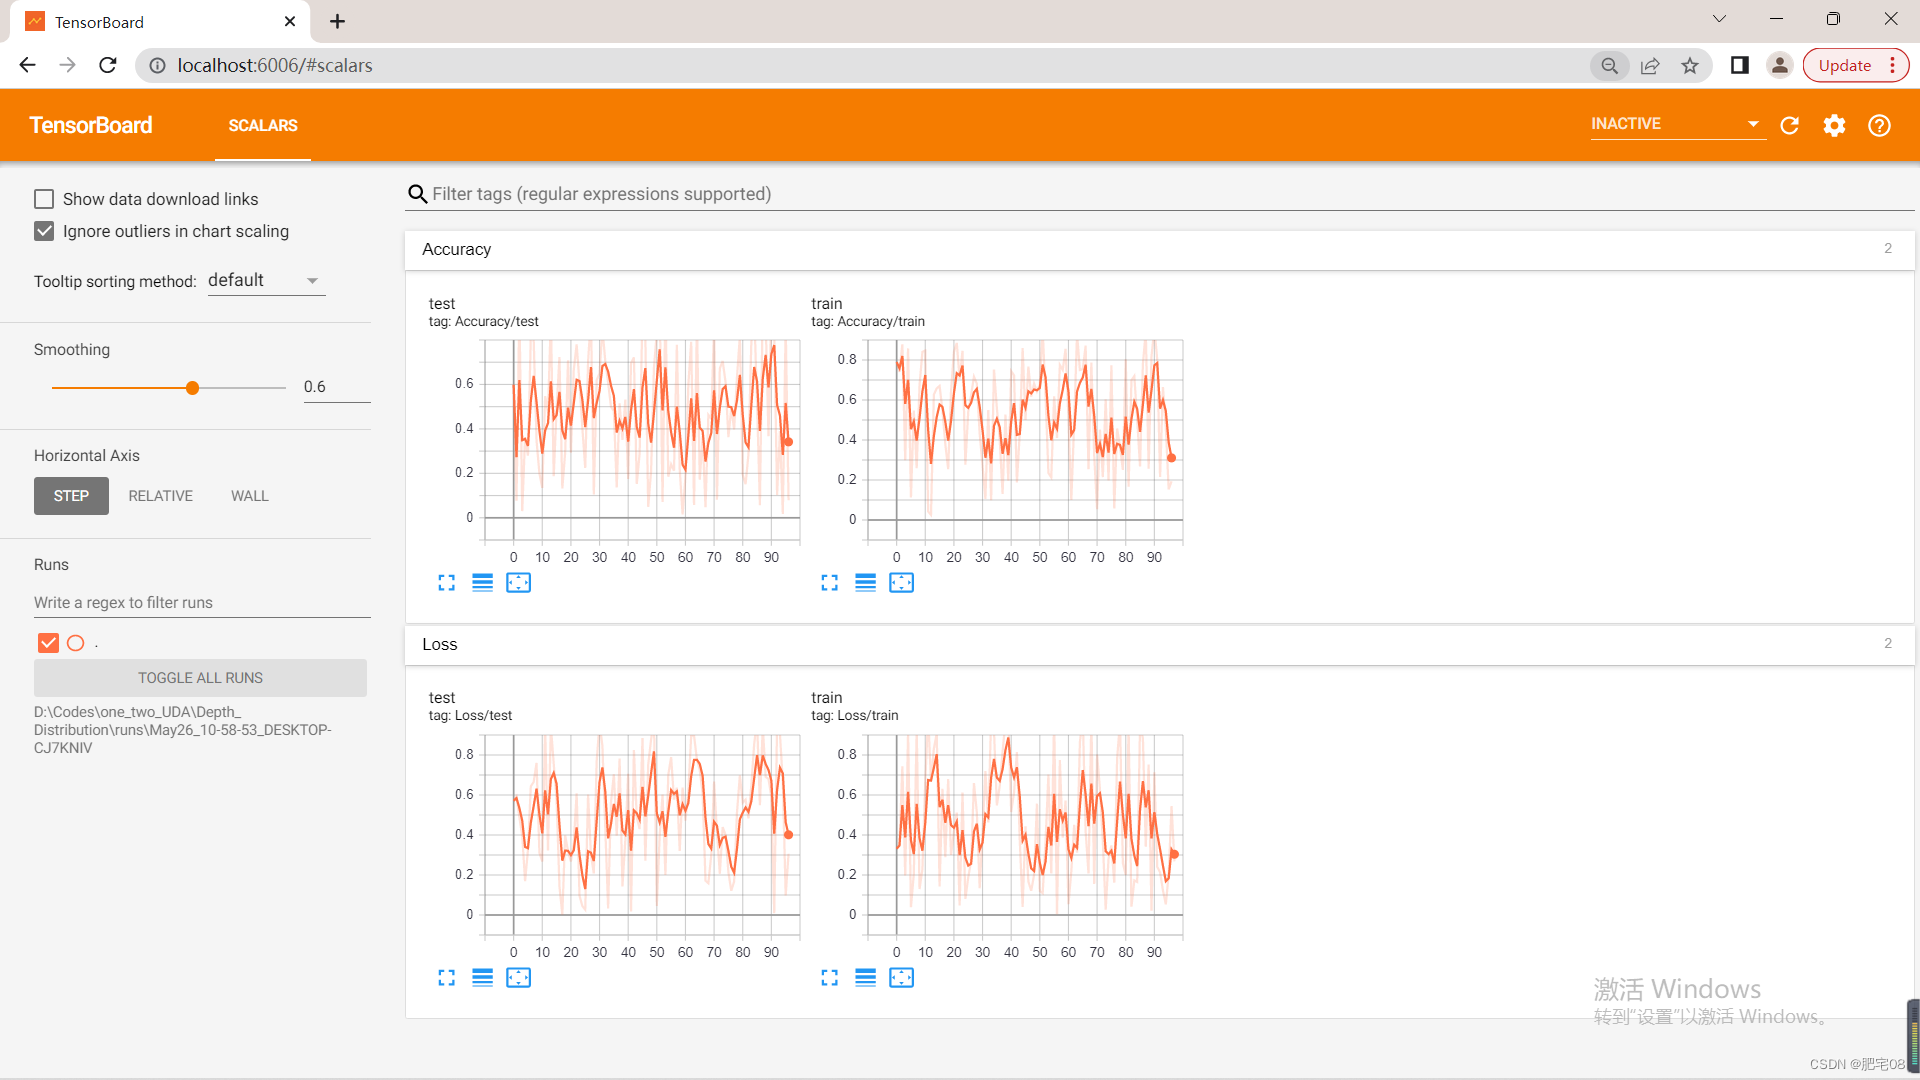Click the Smoothing slider handle
The height and width of the screenshot is (1080, 1920).
coord(192,388)
